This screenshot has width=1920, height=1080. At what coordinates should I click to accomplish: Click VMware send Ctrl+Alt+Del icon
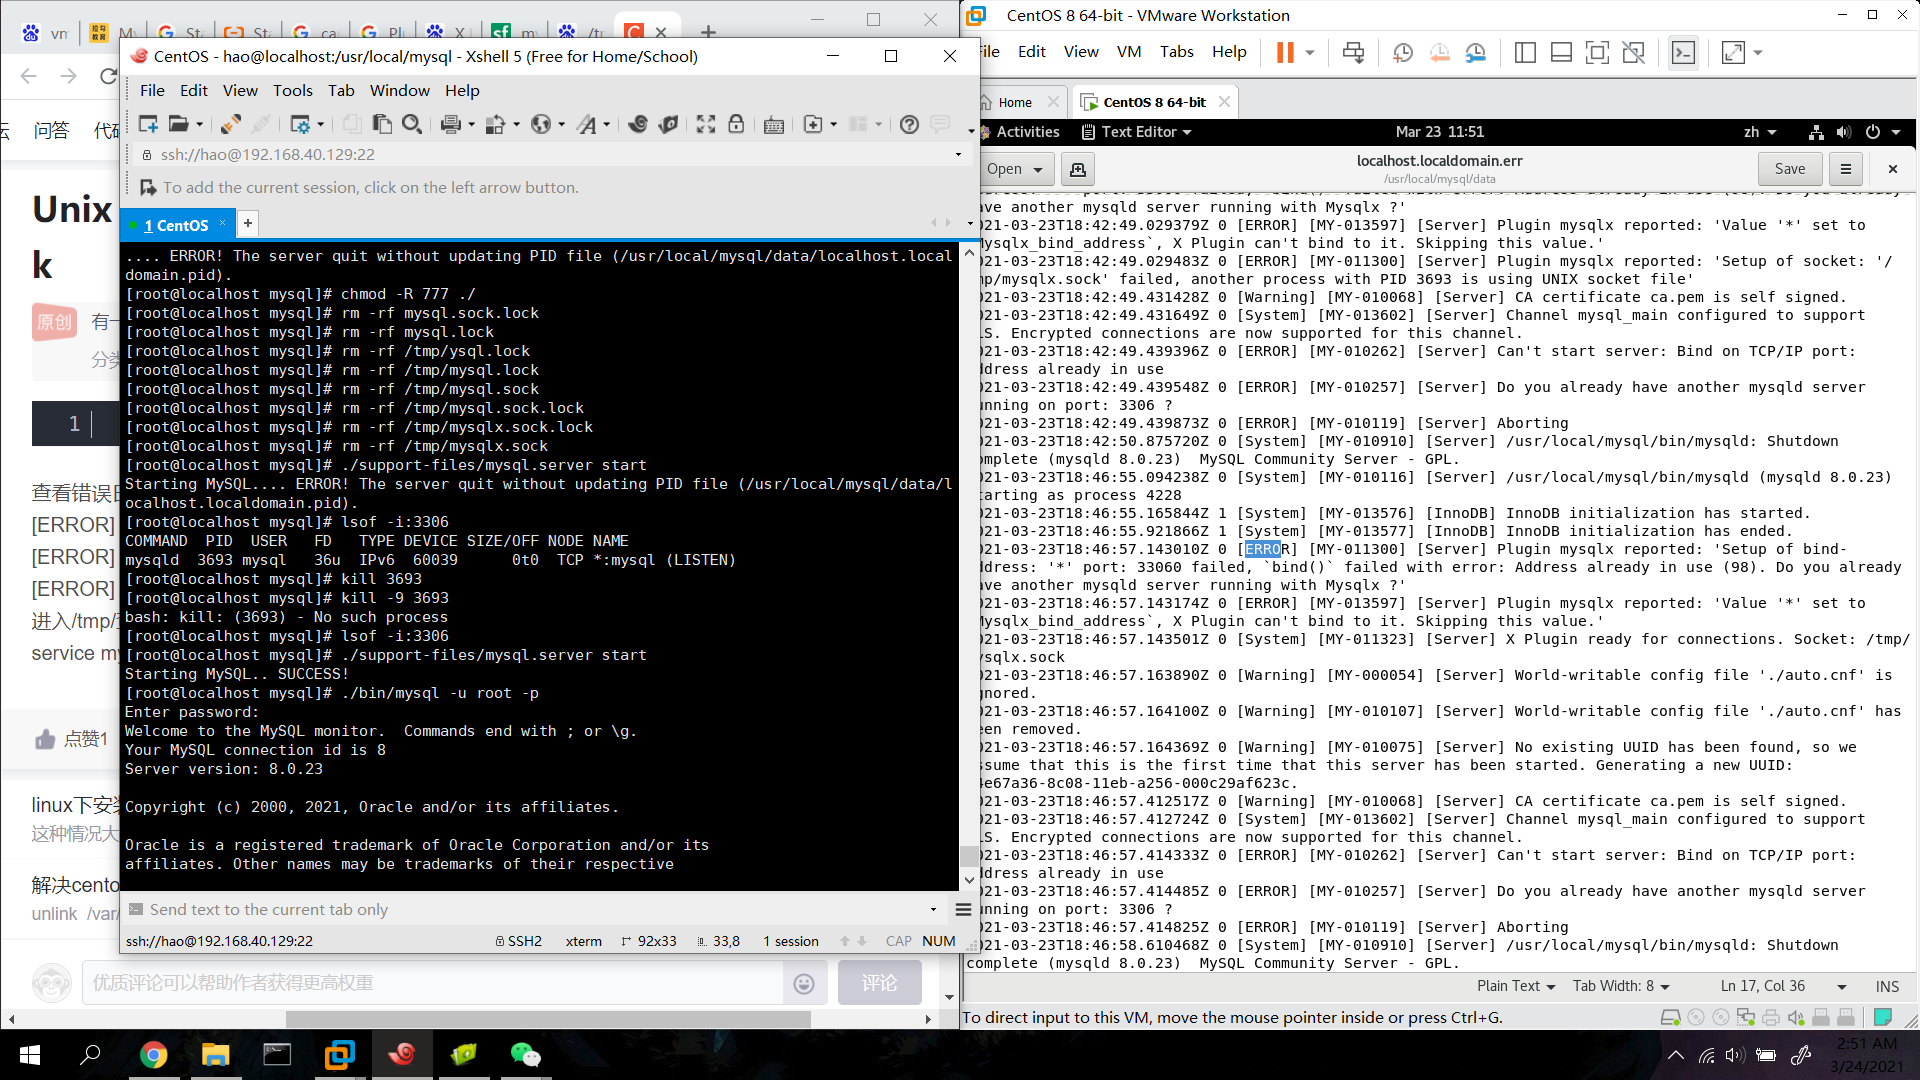click(1353, 53)
